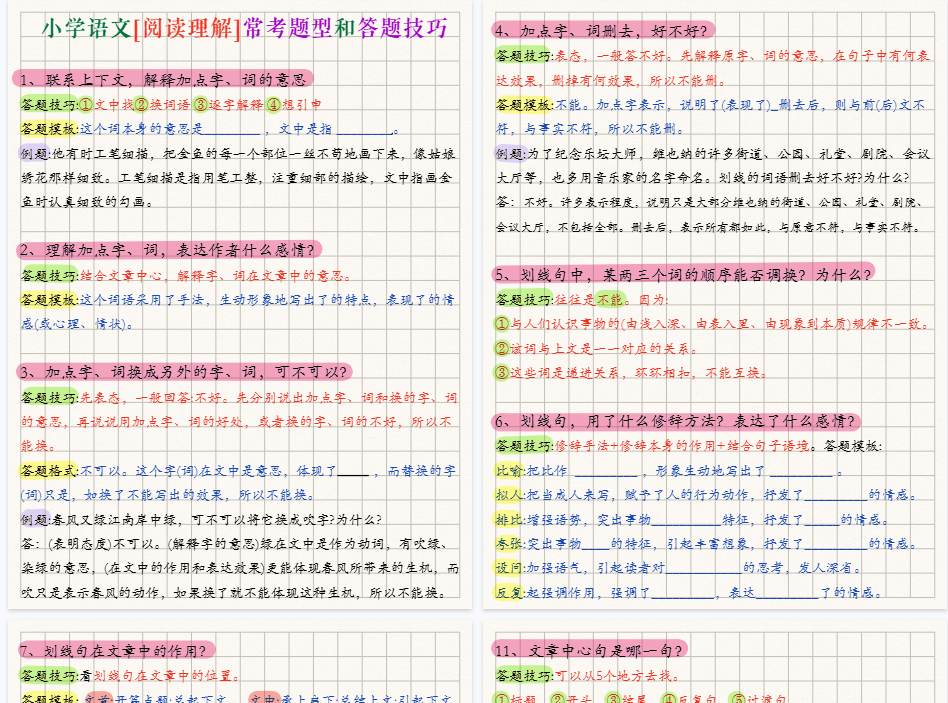Click the purple 例题 label under heading 3
Screen dimensions: 948x703
click(35, 519)
